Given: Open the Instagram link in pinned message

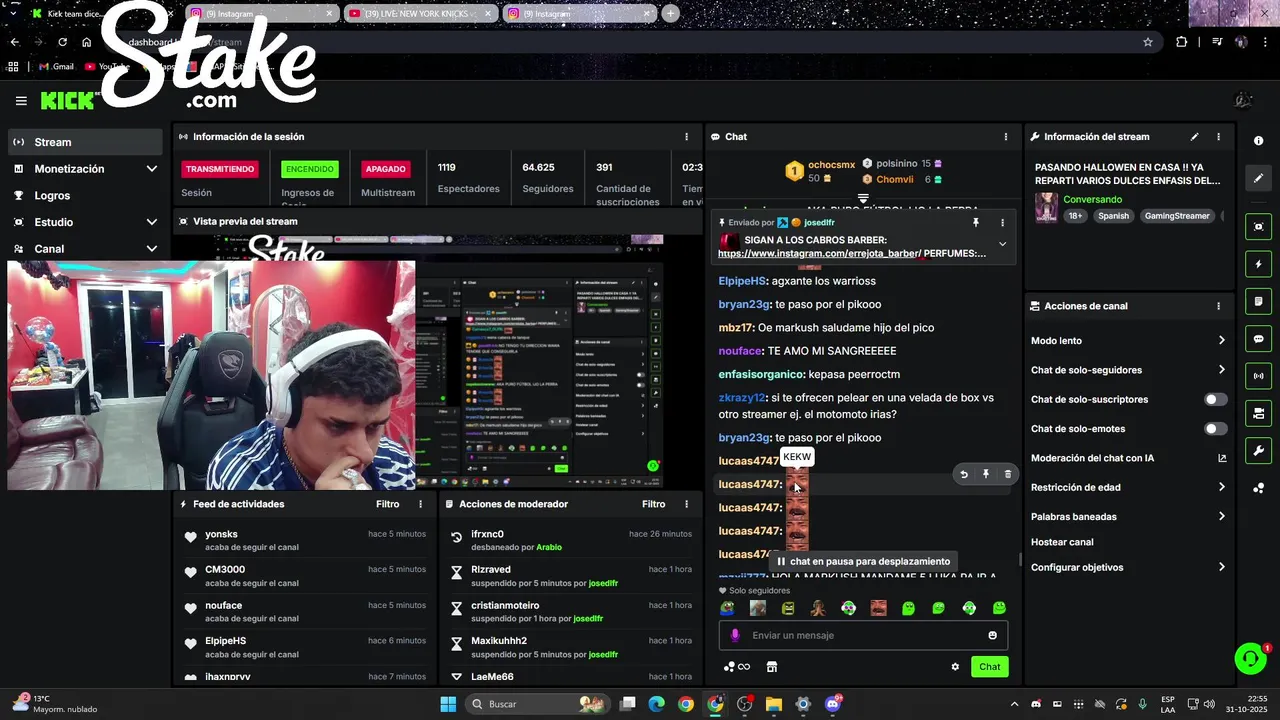Looking at the screenshot, I should (x=821, y=254).
